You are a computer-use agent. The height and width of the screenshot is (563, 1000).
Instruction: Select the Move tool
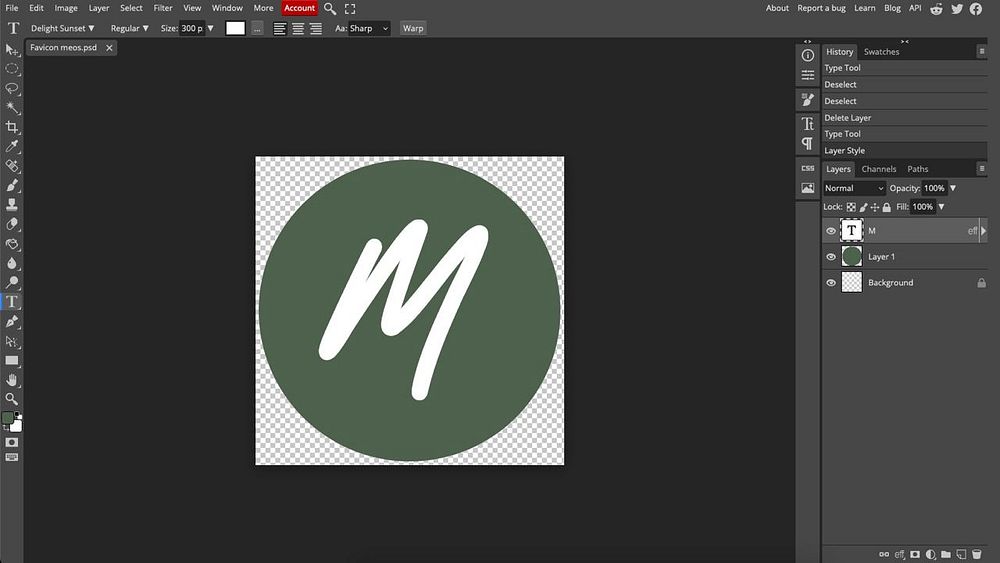click(11, 49)
